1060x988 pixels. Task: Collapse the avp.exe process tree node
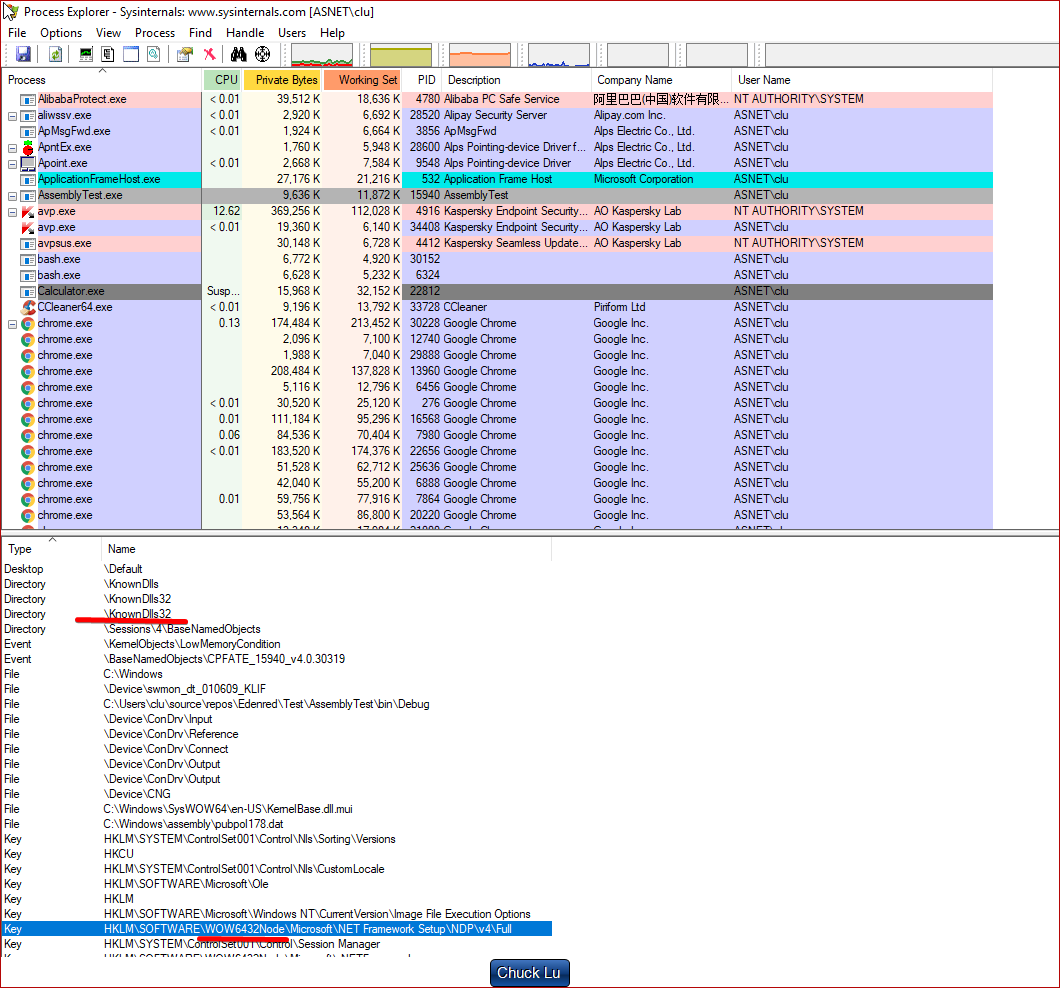point(12,212)
